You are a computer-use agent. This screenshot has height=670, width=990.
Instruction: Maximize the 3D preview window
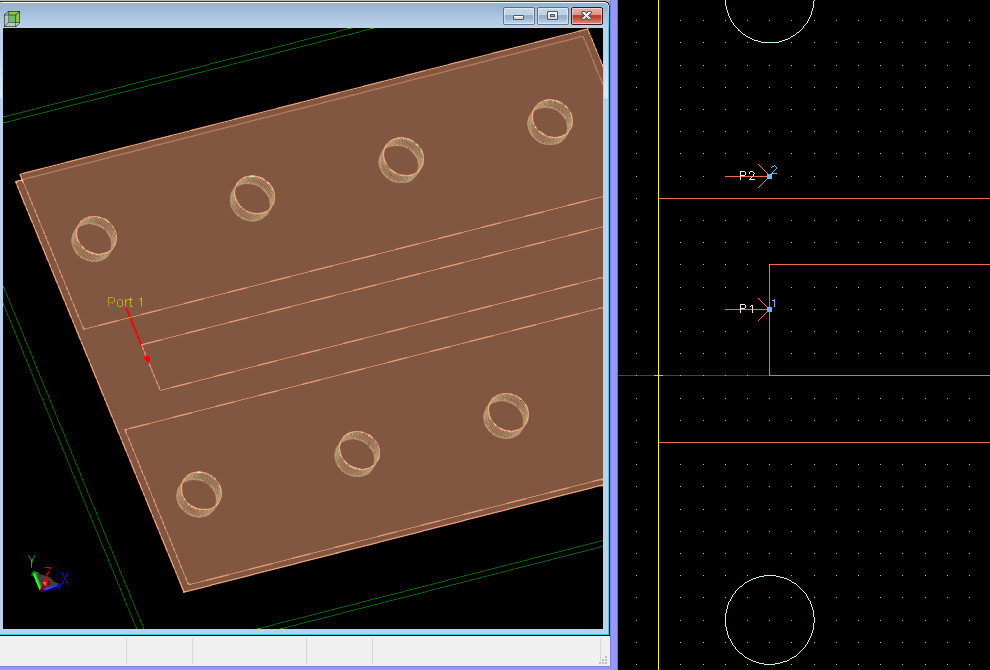(x=552, y=16)
